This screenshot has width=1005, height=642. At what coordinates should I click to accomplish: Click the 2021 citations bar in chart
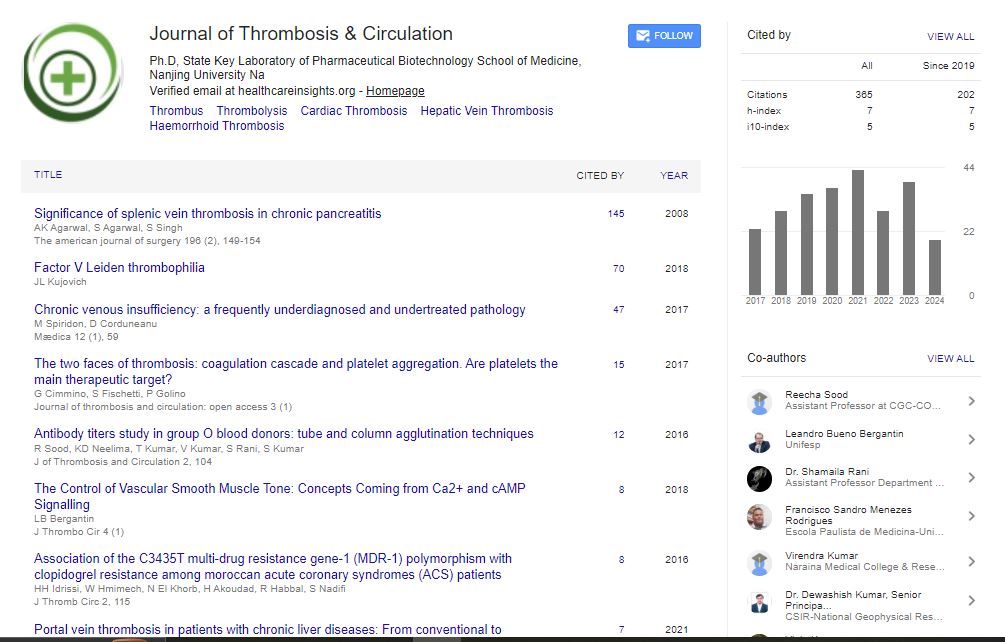858,233
